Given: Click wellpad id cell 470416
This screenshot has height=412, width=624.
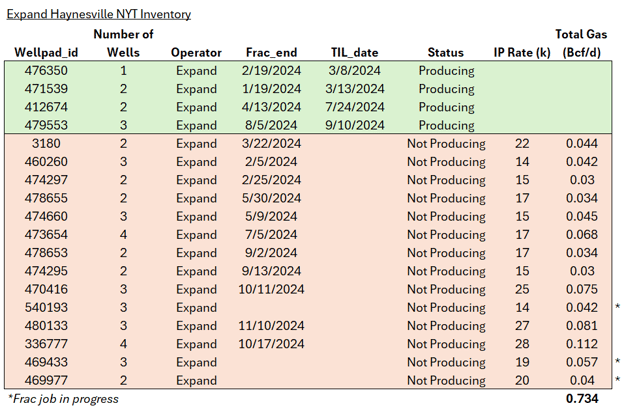Looking at the screenshot, I should (x=46, y=289).
